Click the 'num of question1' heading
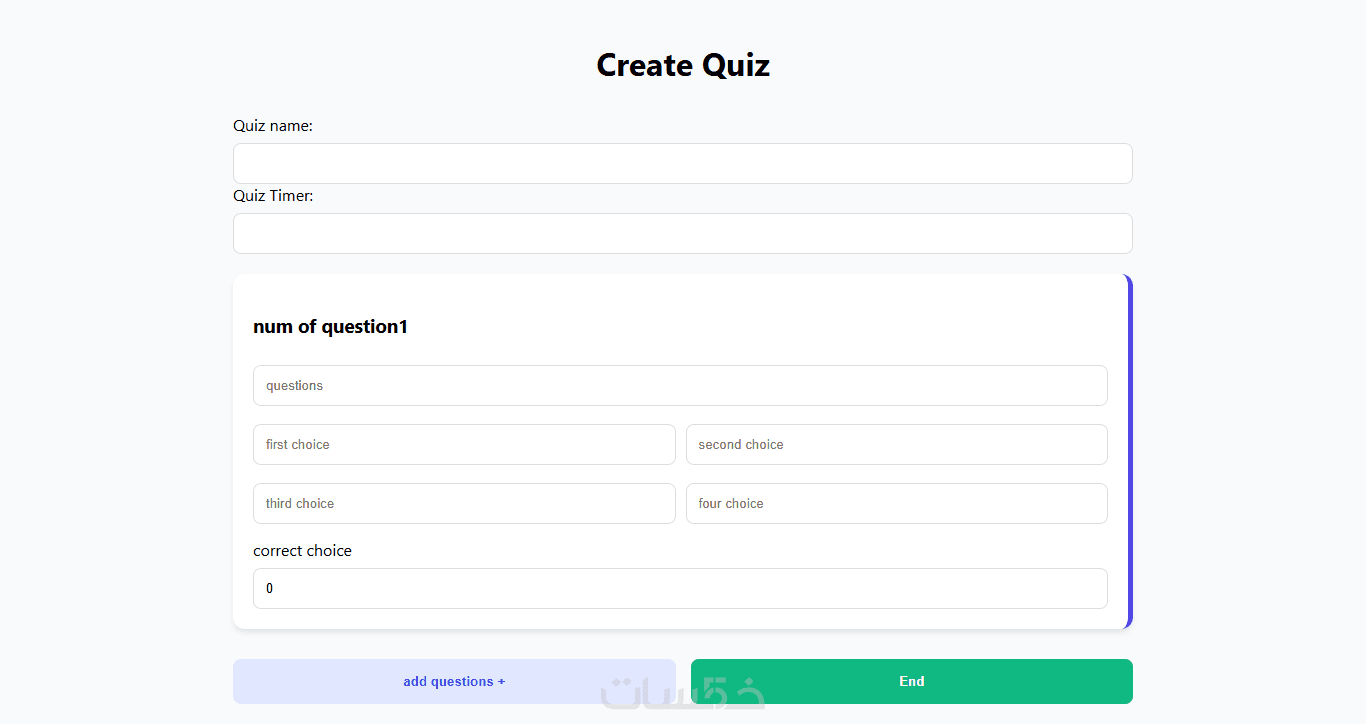The width and height of the screenshot is (1366, 724). [330, 327]
